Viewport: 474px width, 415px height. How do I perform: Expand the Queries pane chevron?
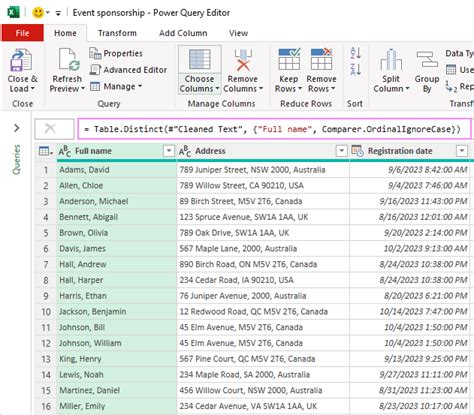(17, 128)
